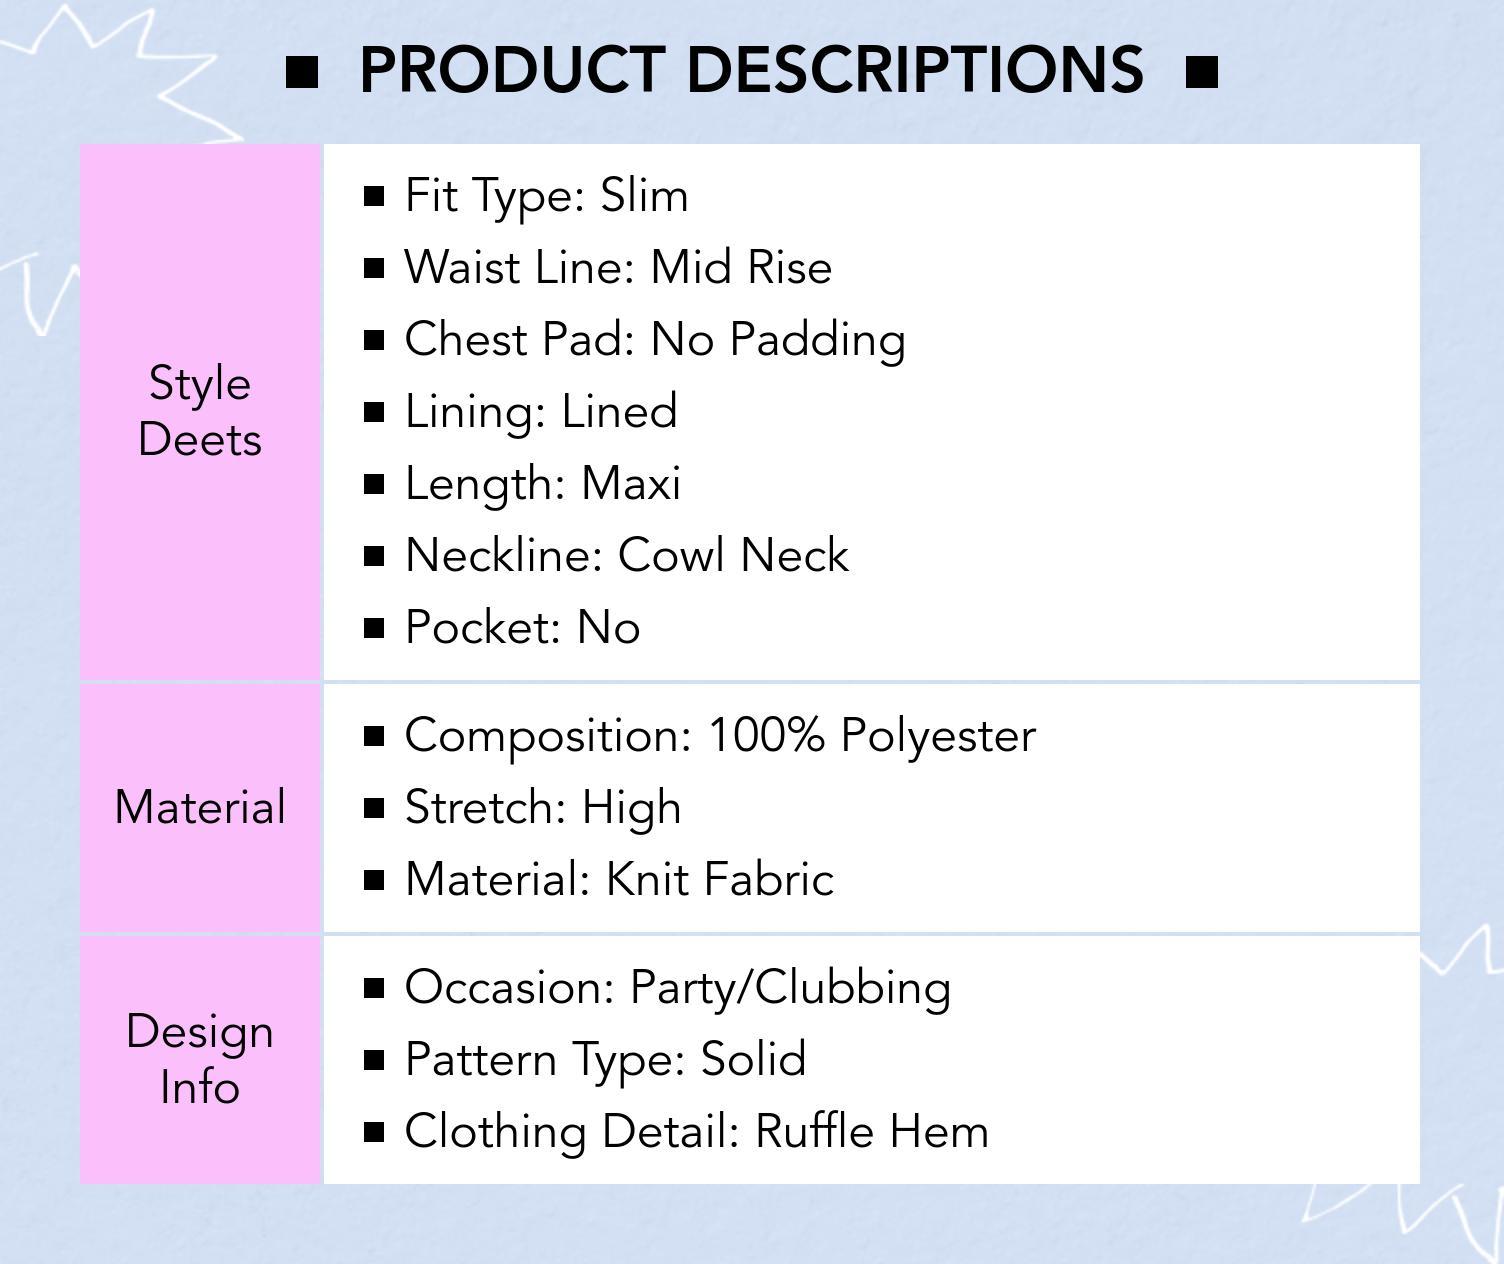
Task: Select the pink Material category cell
Action: [200, 807]
